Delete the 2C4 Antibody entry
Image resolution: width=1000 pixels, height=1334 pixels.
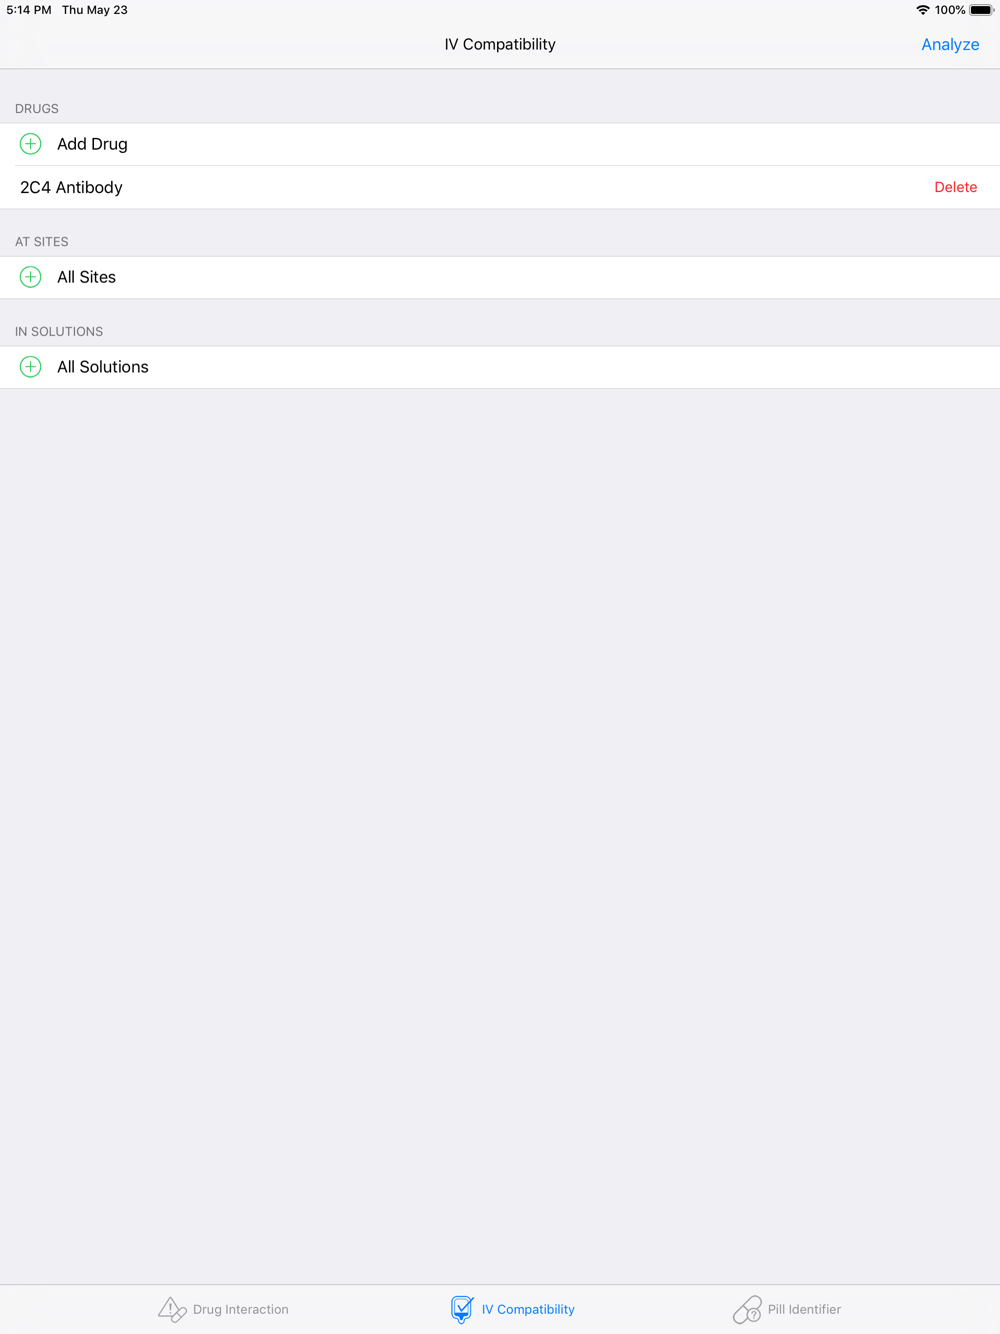[x=955, y=187]
